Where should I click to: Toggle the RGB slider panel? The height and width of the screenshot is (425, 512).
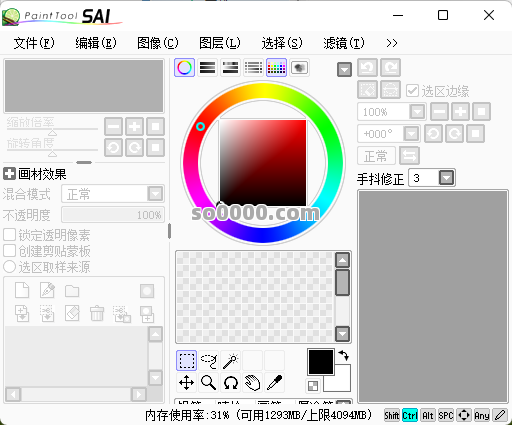[x=207, y=68]
